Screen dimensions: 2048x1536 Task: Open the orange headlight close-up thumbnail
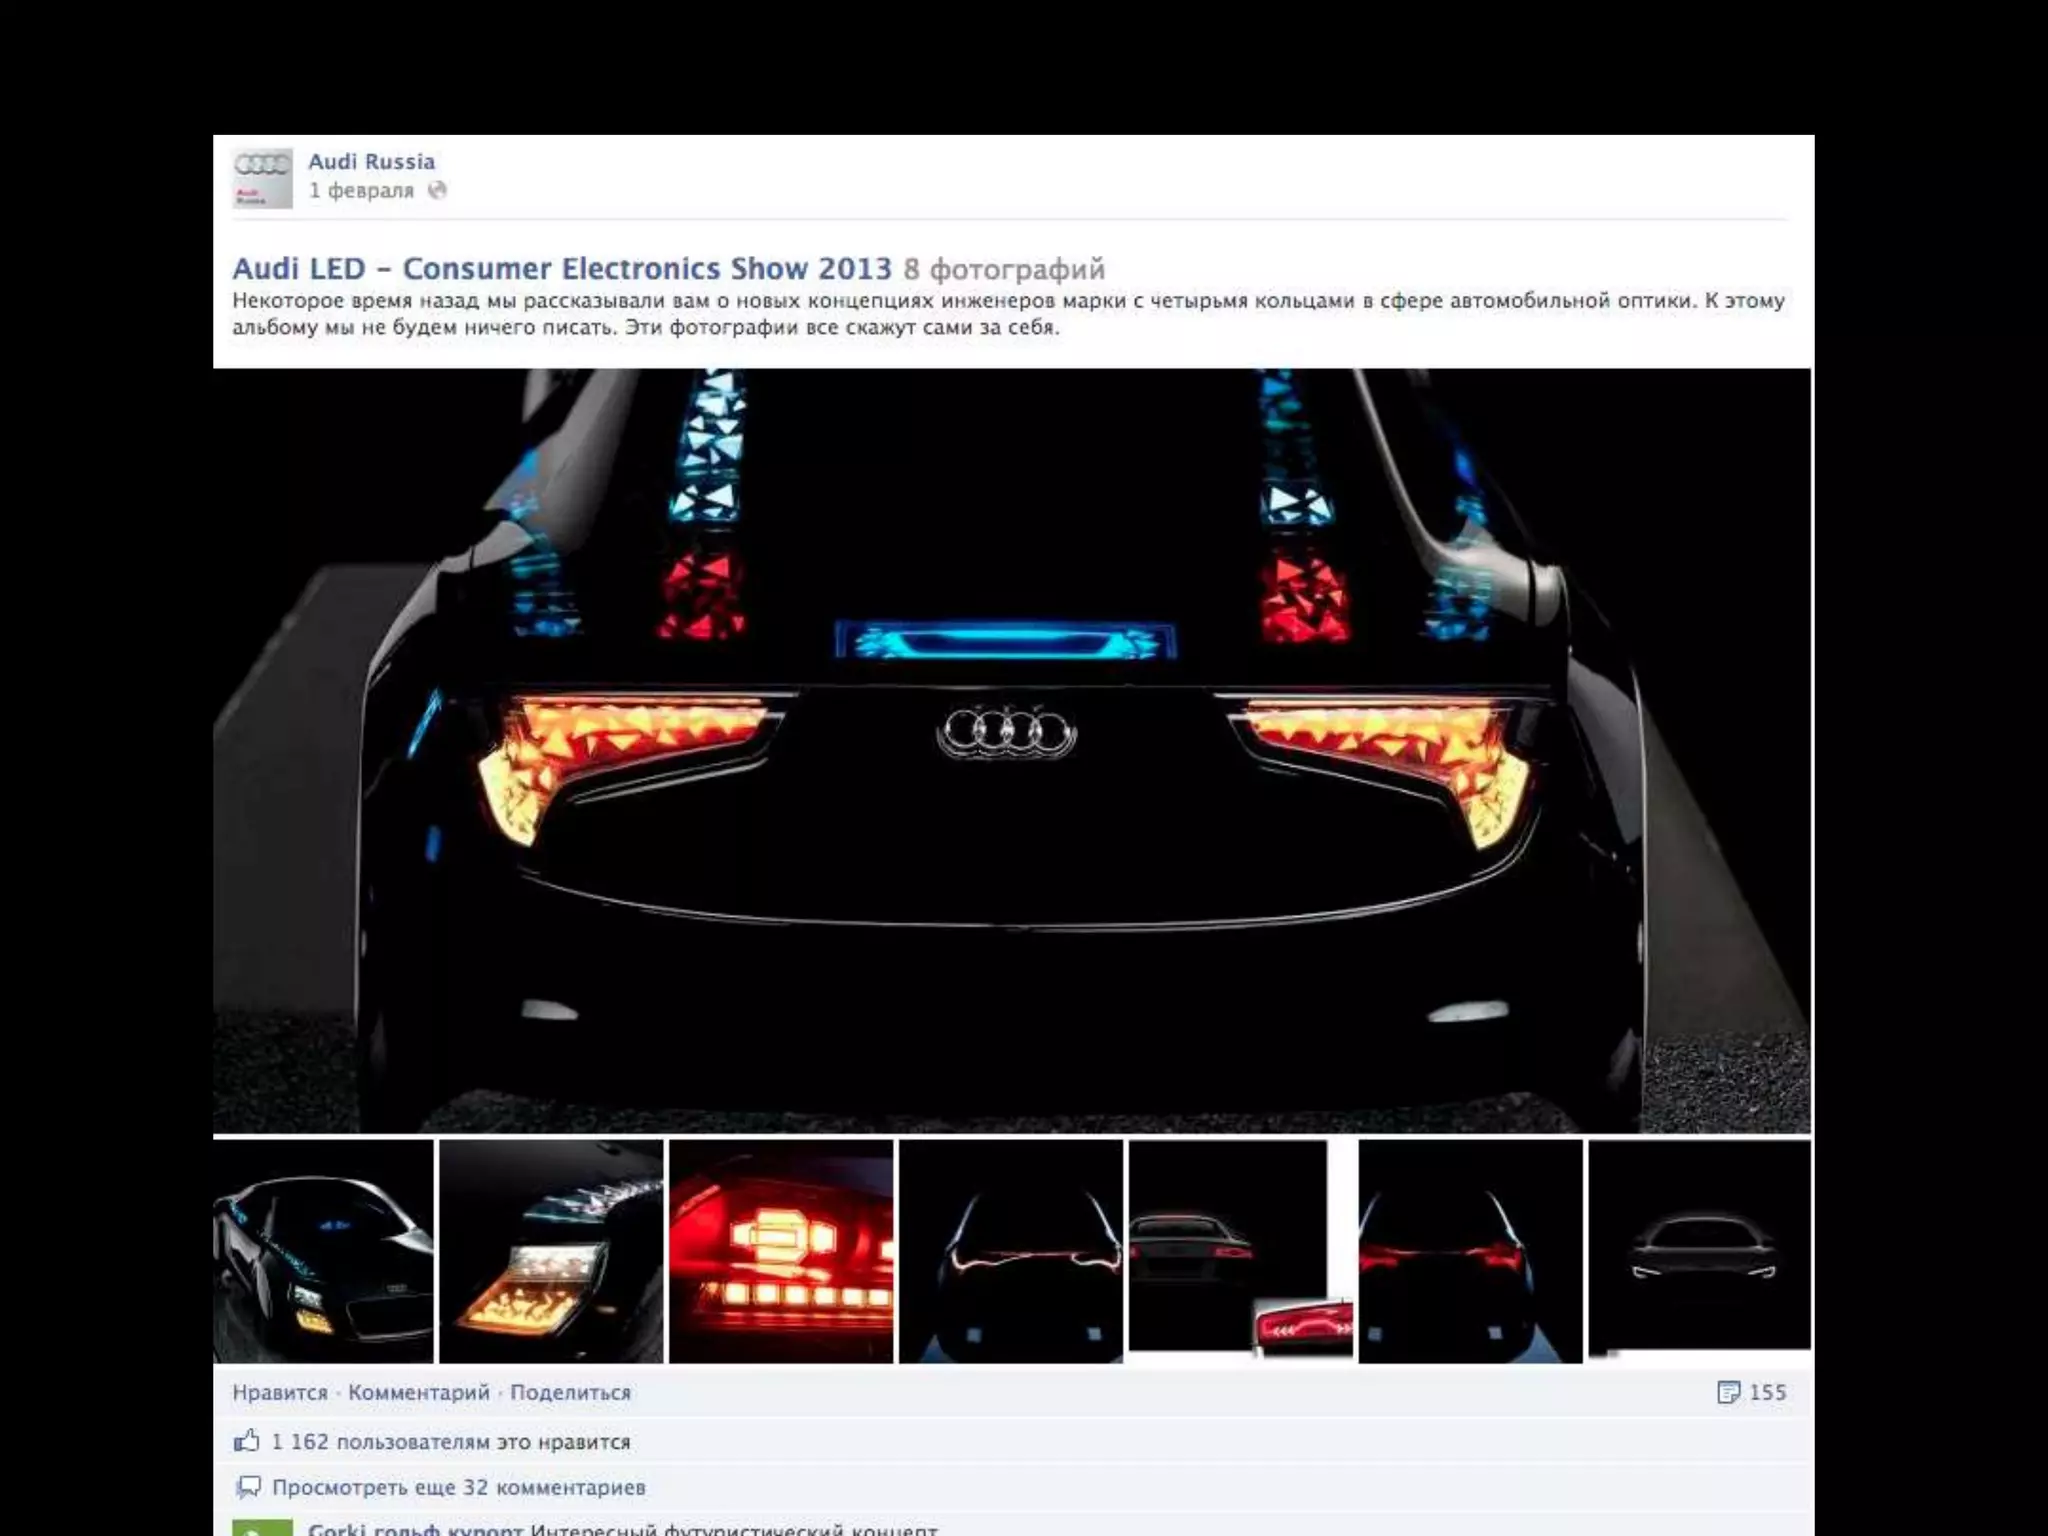tap(551, 1251)
